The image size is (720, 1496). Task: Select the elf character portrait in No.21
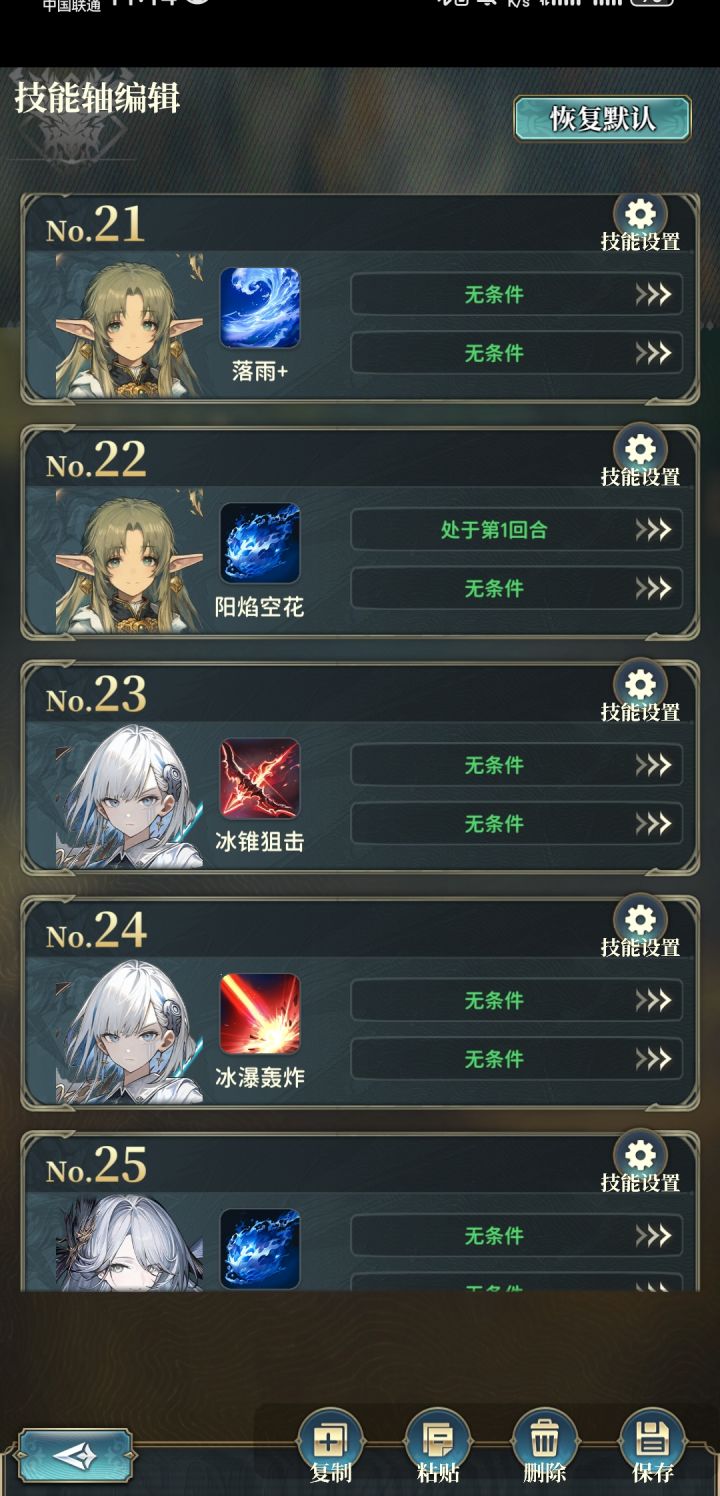[129, 325]
